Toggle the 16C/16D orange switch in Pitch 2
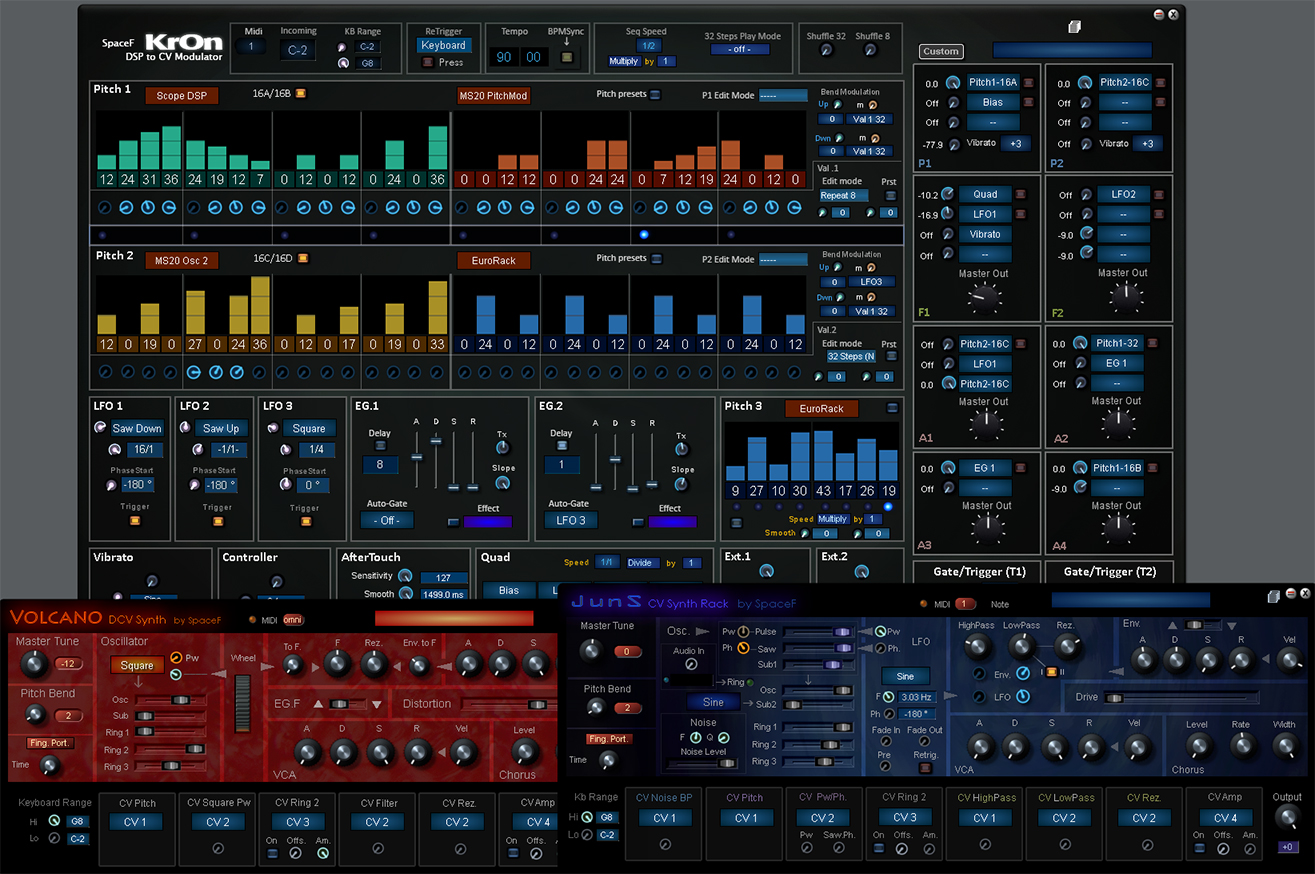1315x874 pixels. point(303,259)
